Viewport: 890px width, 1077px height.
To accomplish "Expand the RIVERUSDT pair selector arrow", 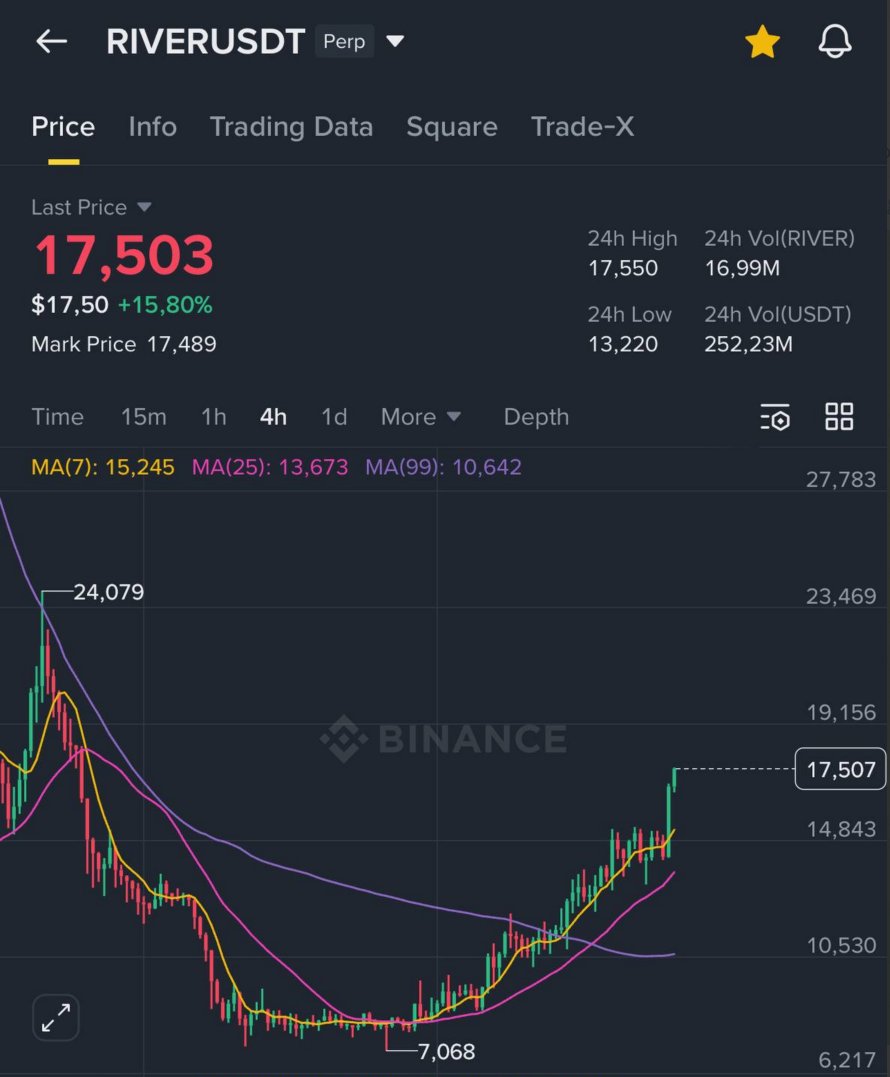I will tap(395, 42).
